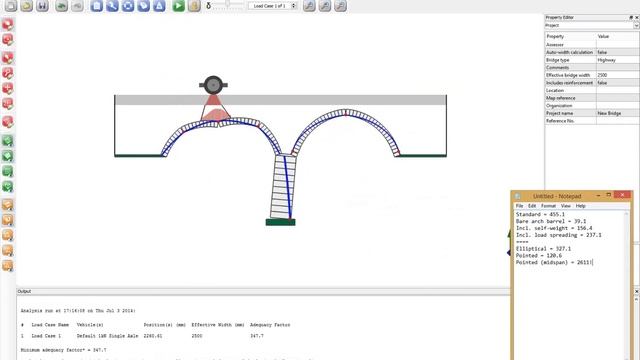Viewport: 640px width, 360px height.
Task: Close the Property Editor panel
Action: click(637, 18)
